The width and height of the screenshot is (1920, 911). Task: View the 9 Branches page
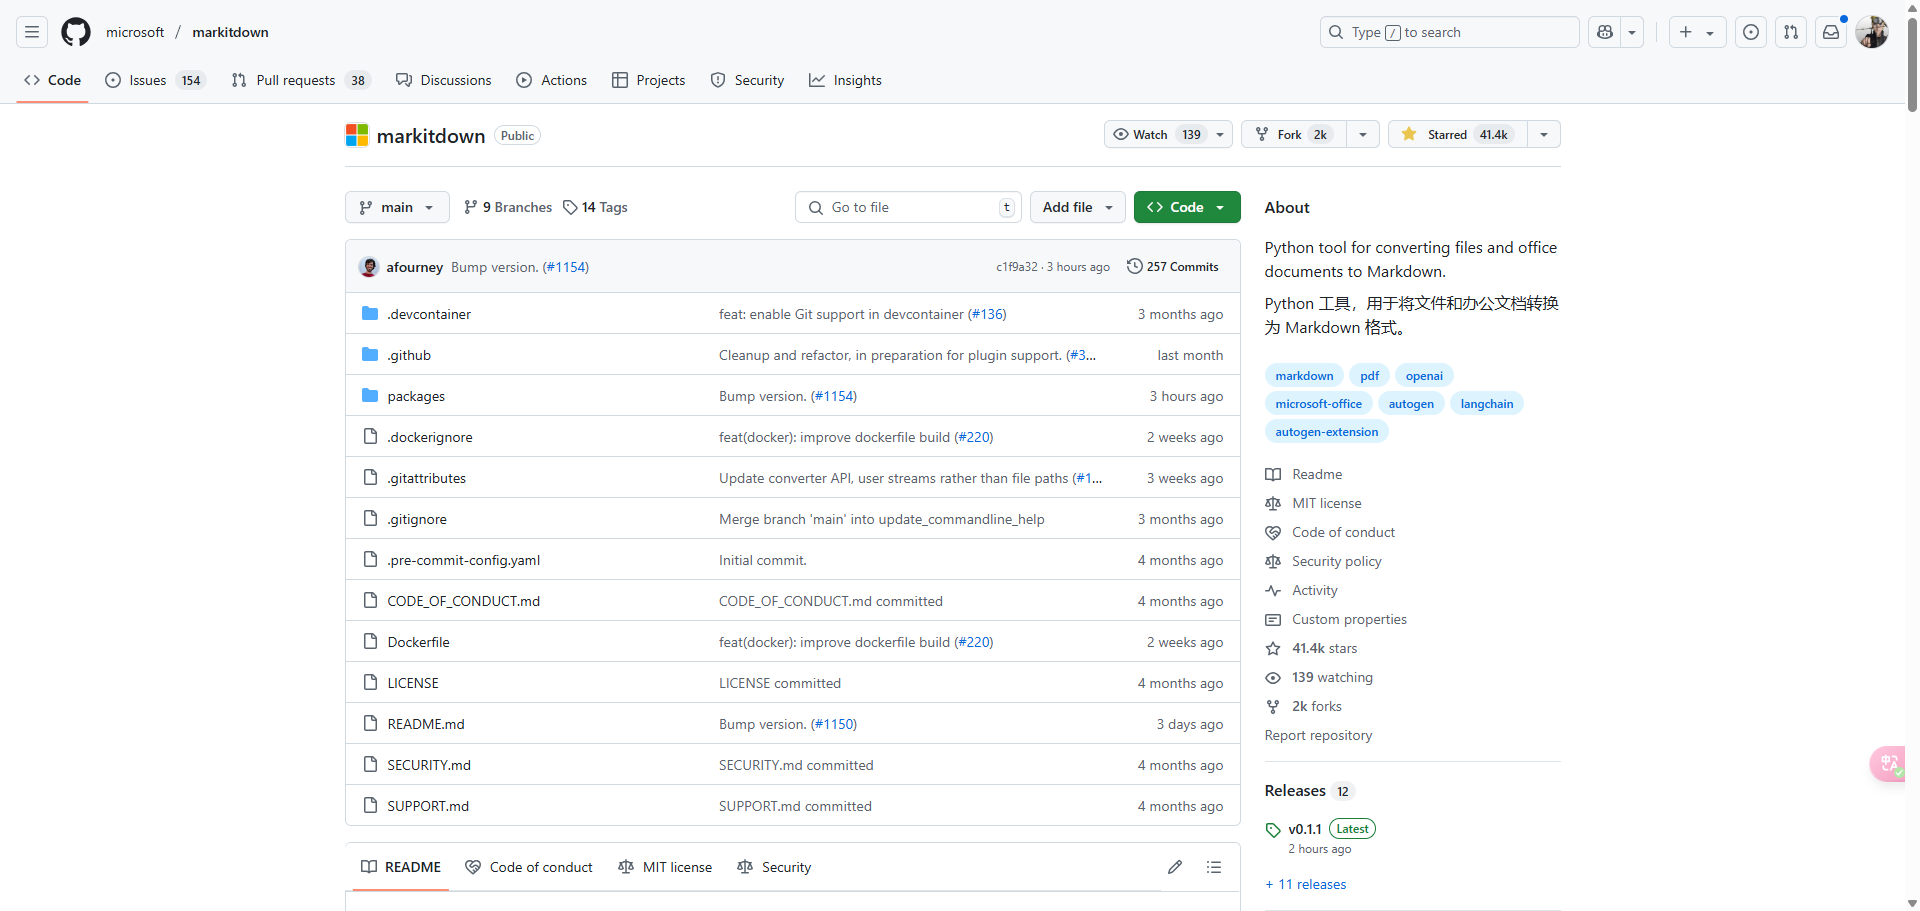(x=508, y=207)
